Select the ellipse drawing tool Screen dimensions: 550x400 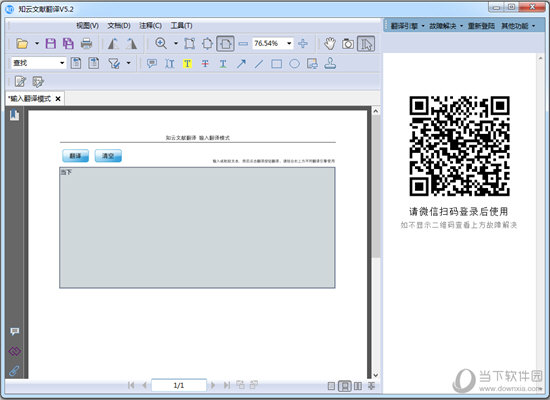tap(294, 64)
